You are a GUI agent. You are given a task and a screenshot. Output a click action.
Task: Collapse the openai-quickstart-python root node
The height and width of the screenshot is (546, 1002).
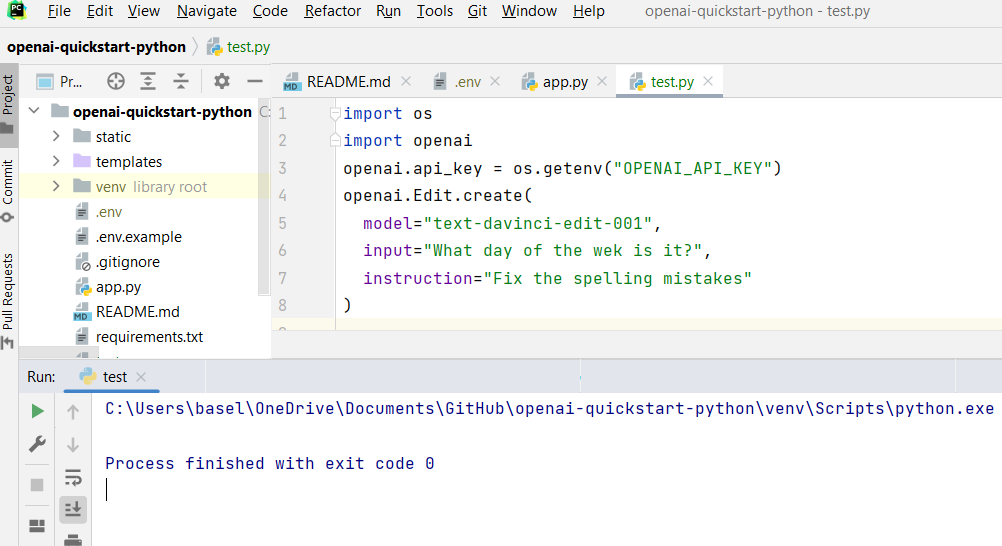[34, 112]
